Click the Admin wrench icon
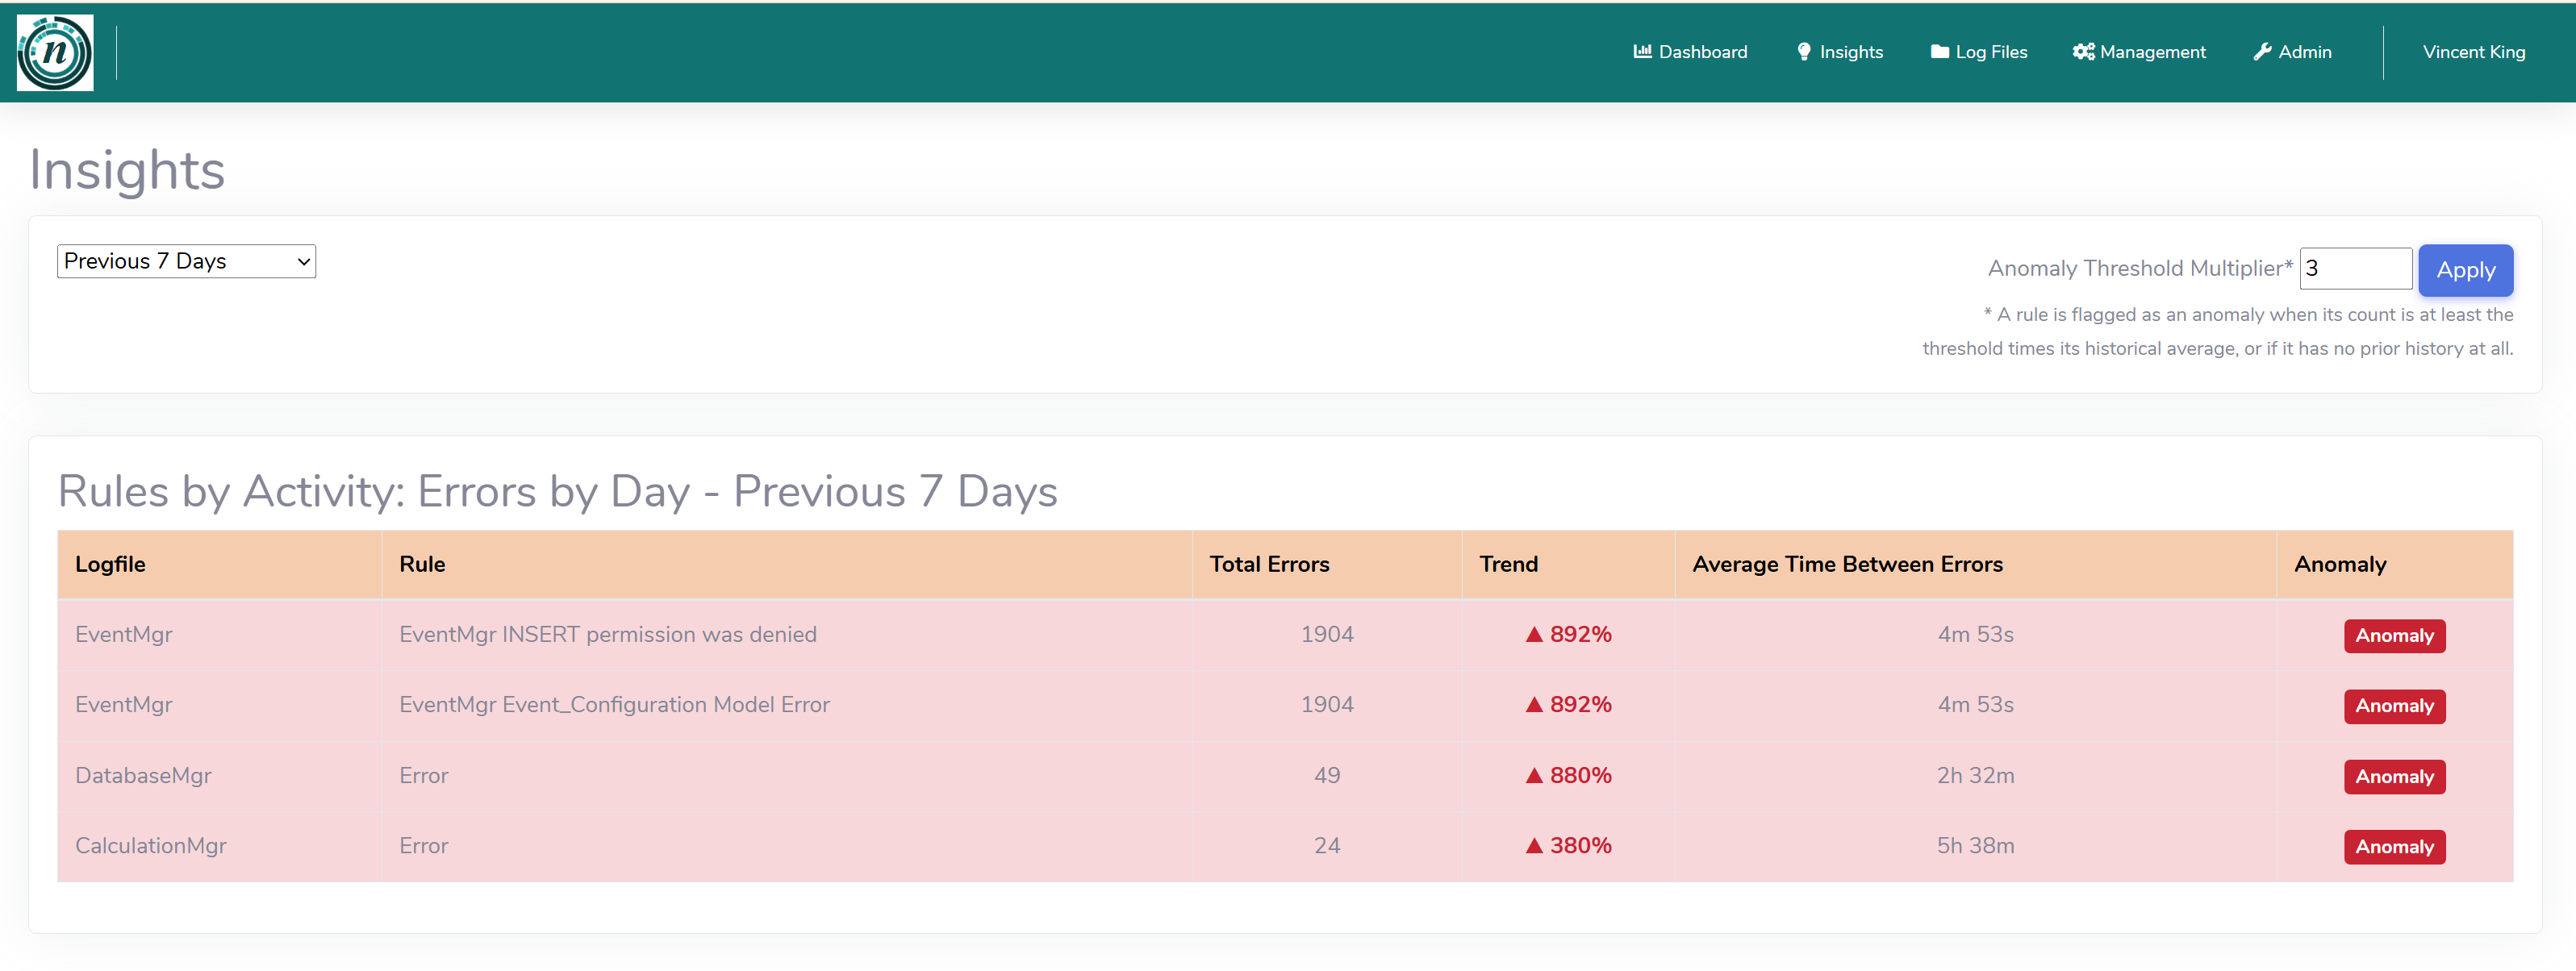The image size is (2576, 971). (2262, 52)
